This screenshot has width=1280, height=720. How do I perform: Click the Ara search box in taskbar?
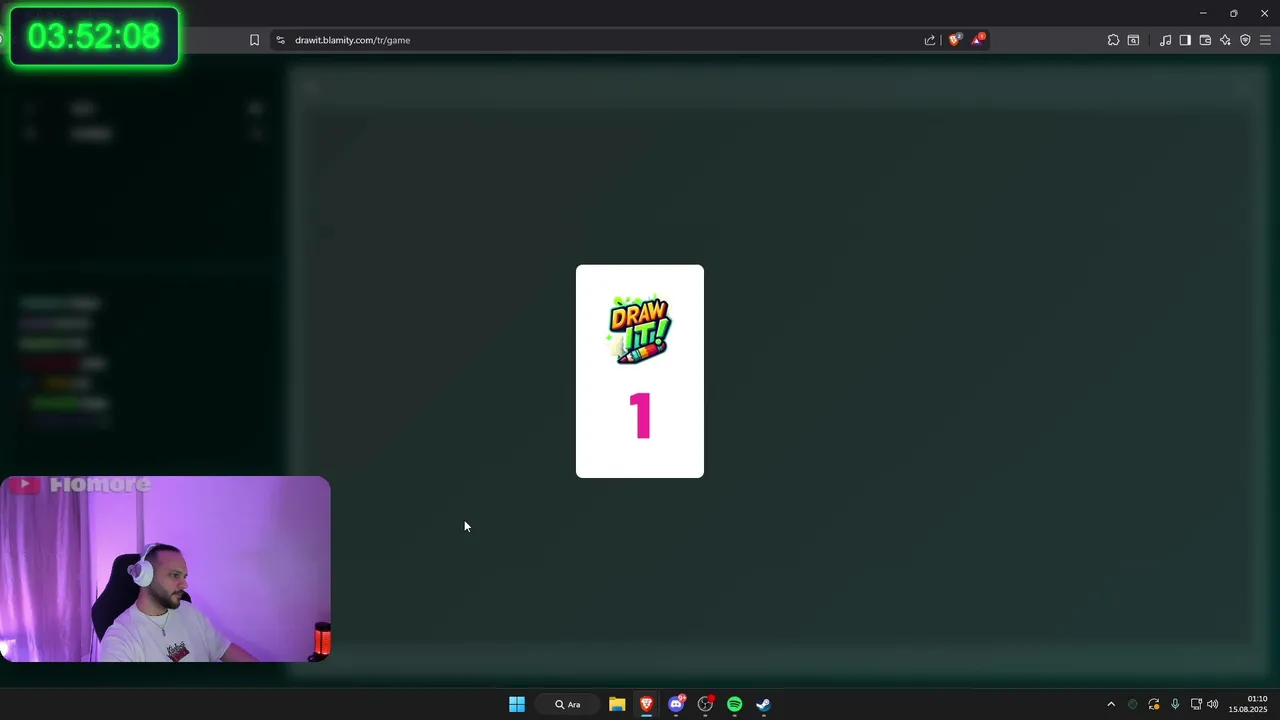pos(568,704)
